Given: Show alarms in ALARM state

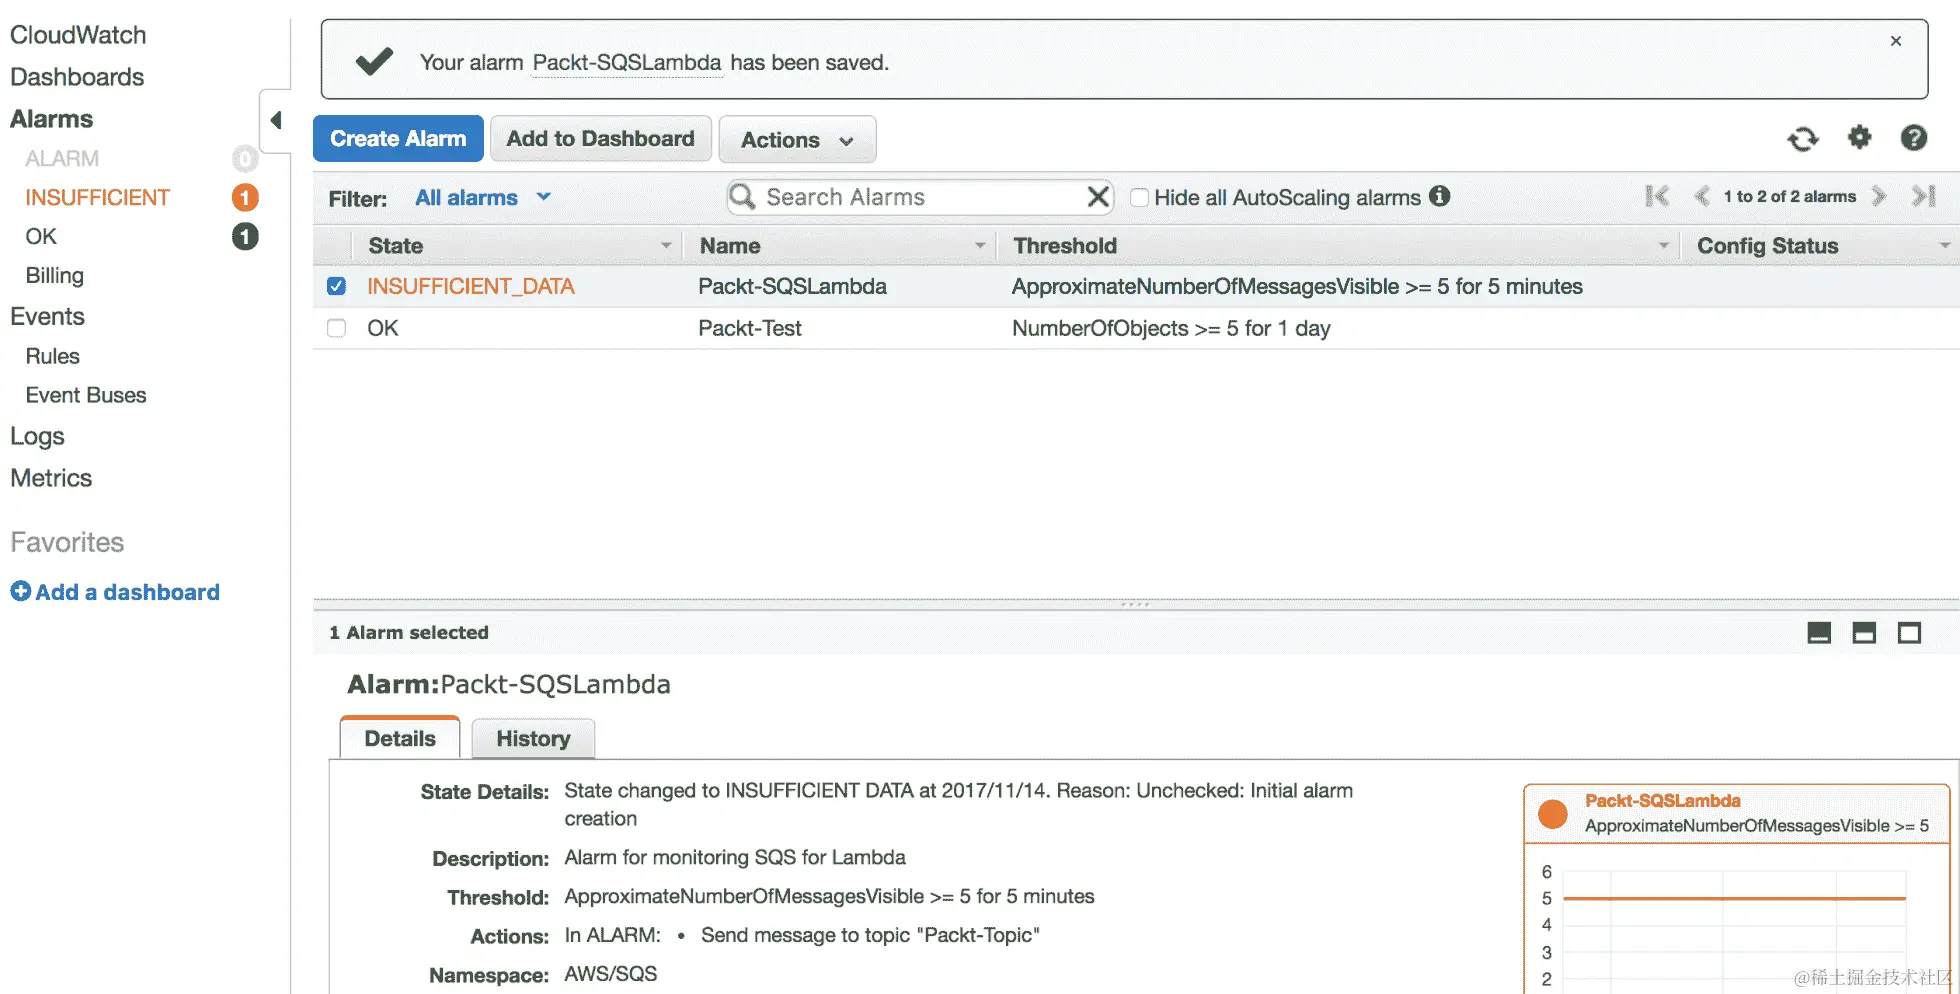Looking at the screenshot, I should point(62,159).
